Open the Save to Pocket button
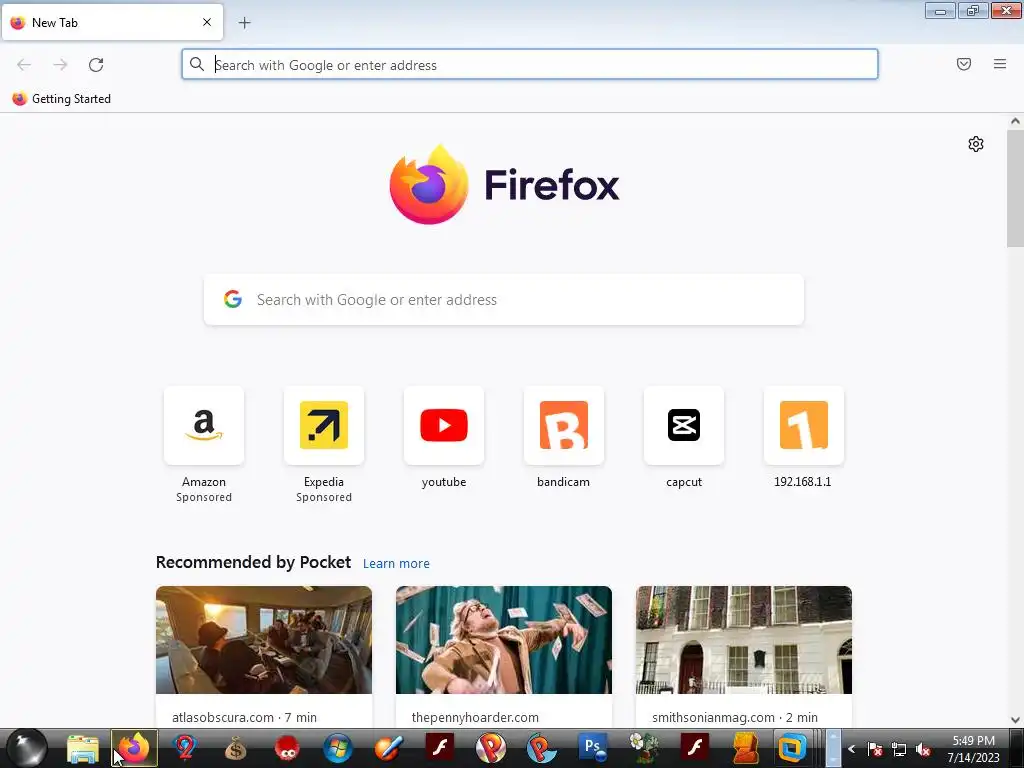This screenshot has width=1024, height=768. [964, 64]
